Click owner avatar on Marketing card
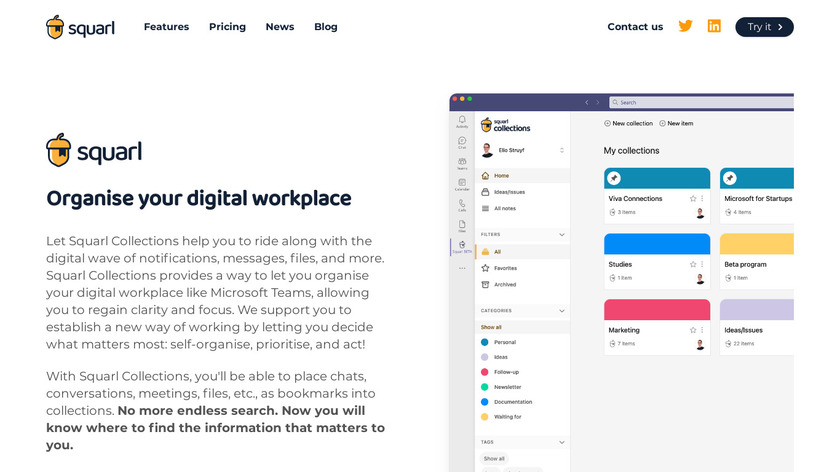The width and height of the screenshot is (840, 472). point(700,344)
